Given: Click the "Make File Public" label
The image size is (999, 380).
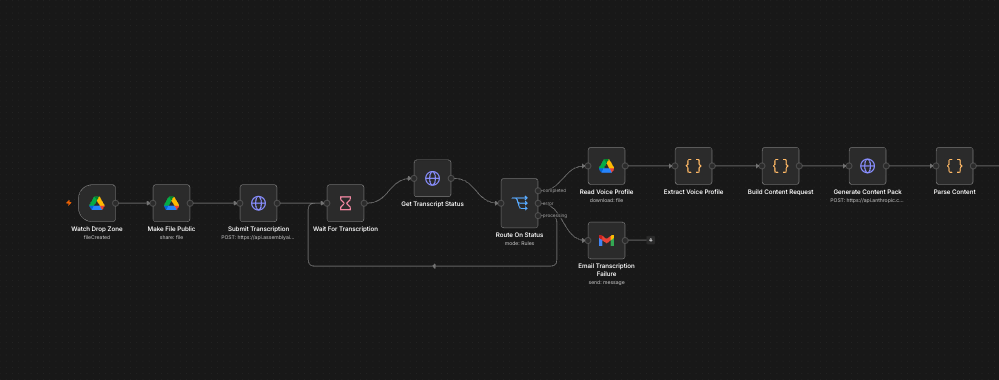Looking at the screenshot, I should (171, 229).
